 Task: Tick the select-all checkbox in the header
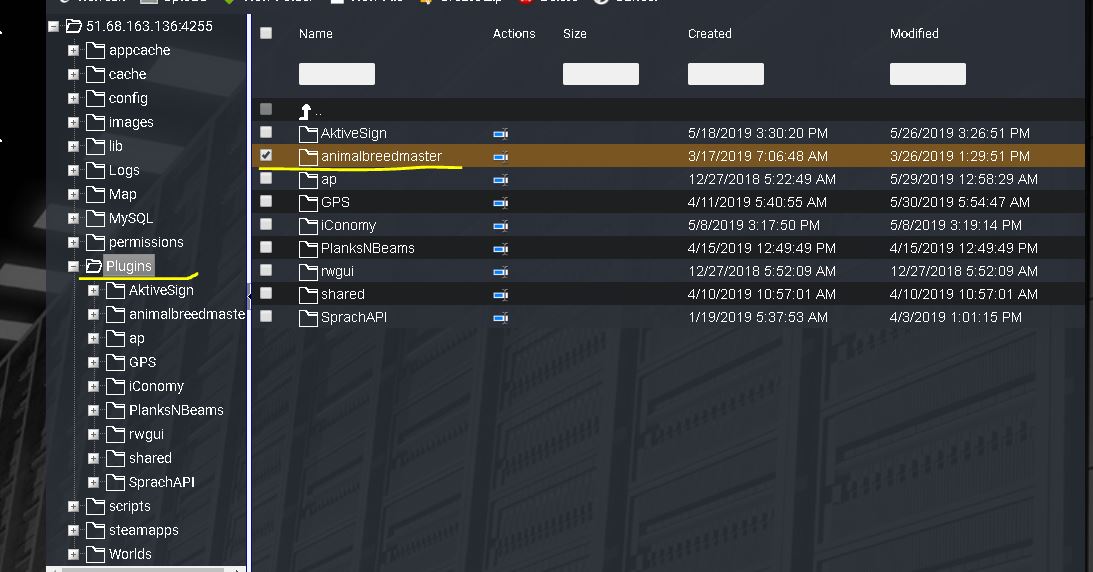click(266, 33)
